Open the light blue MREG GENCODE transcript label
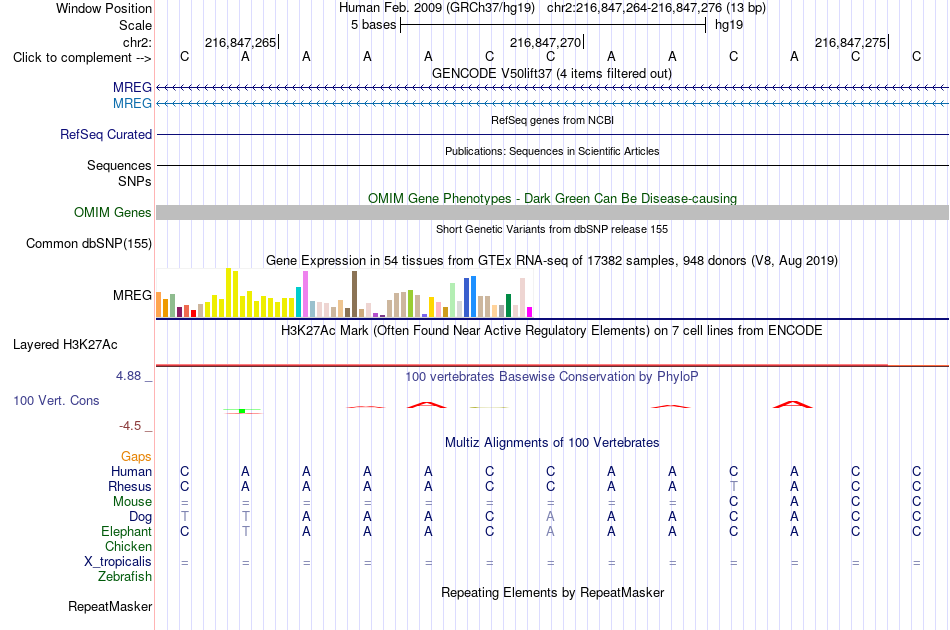This screenshot has height=630, width=950. [132, 103]
